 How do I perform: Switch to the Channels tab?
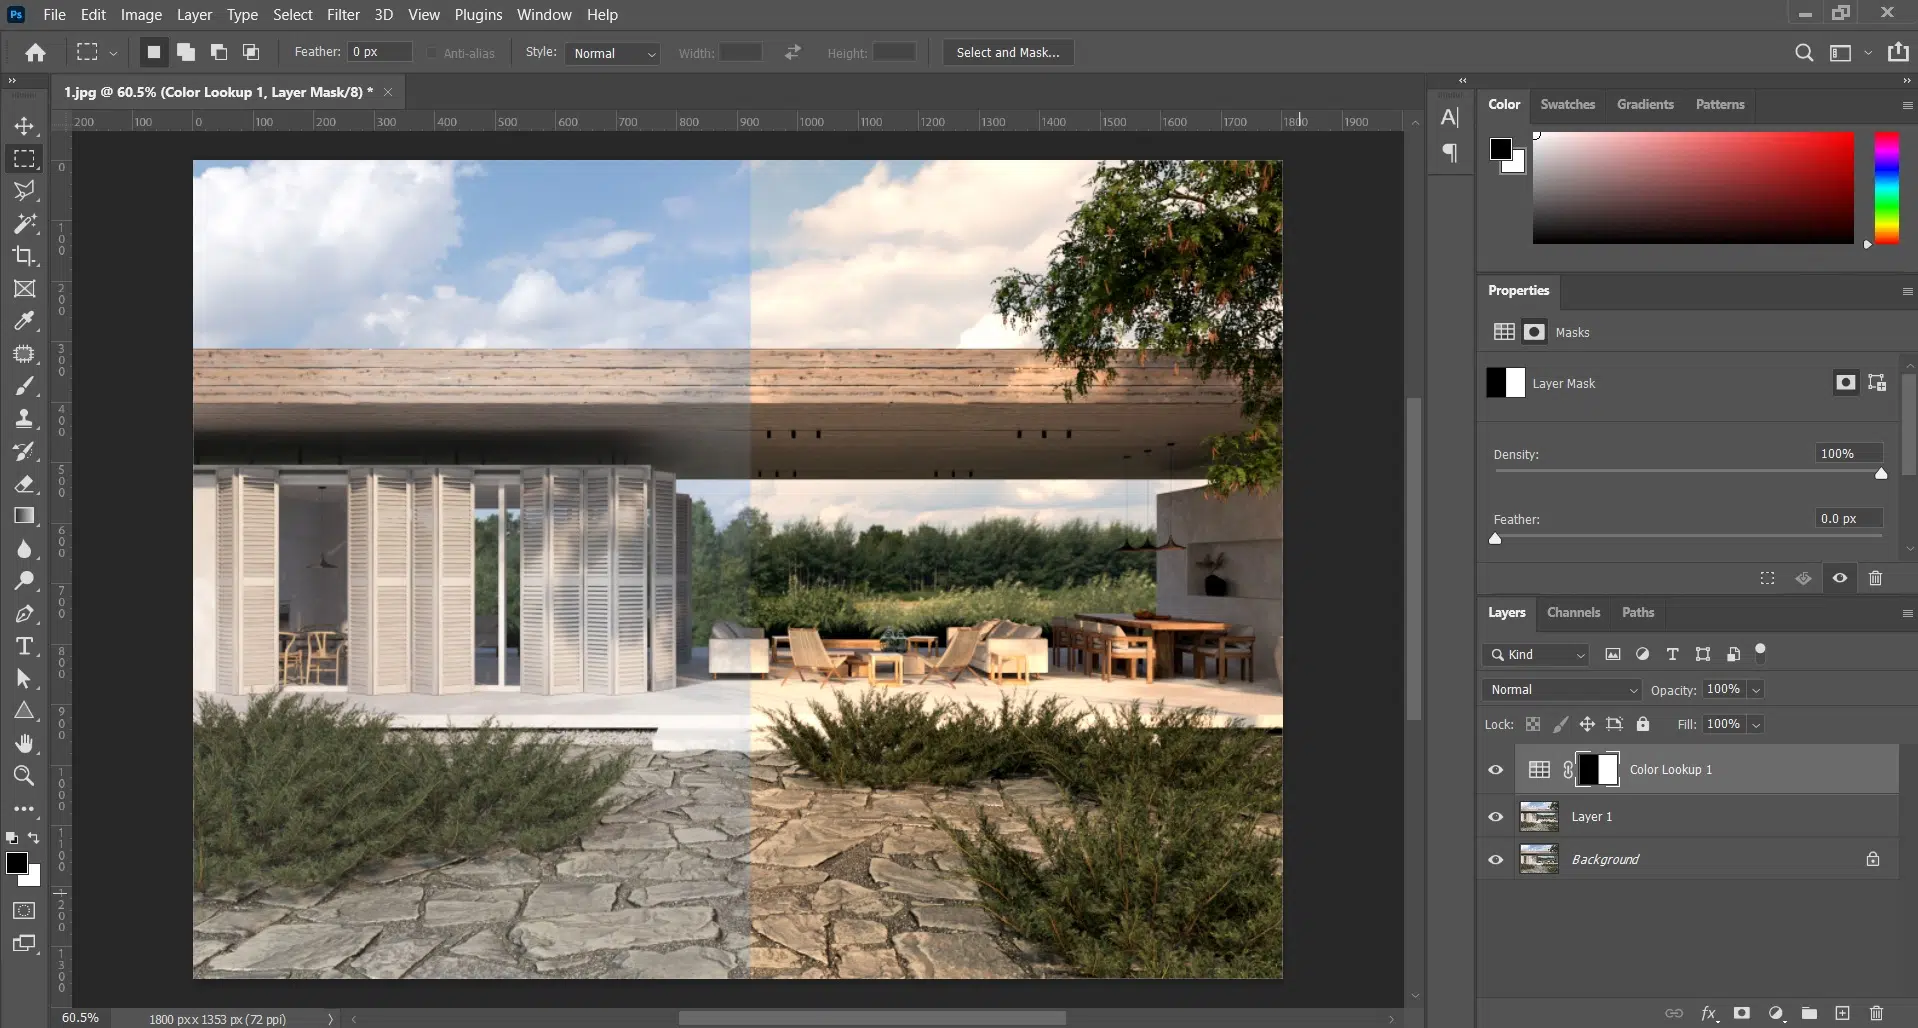tap(1573, 612)
